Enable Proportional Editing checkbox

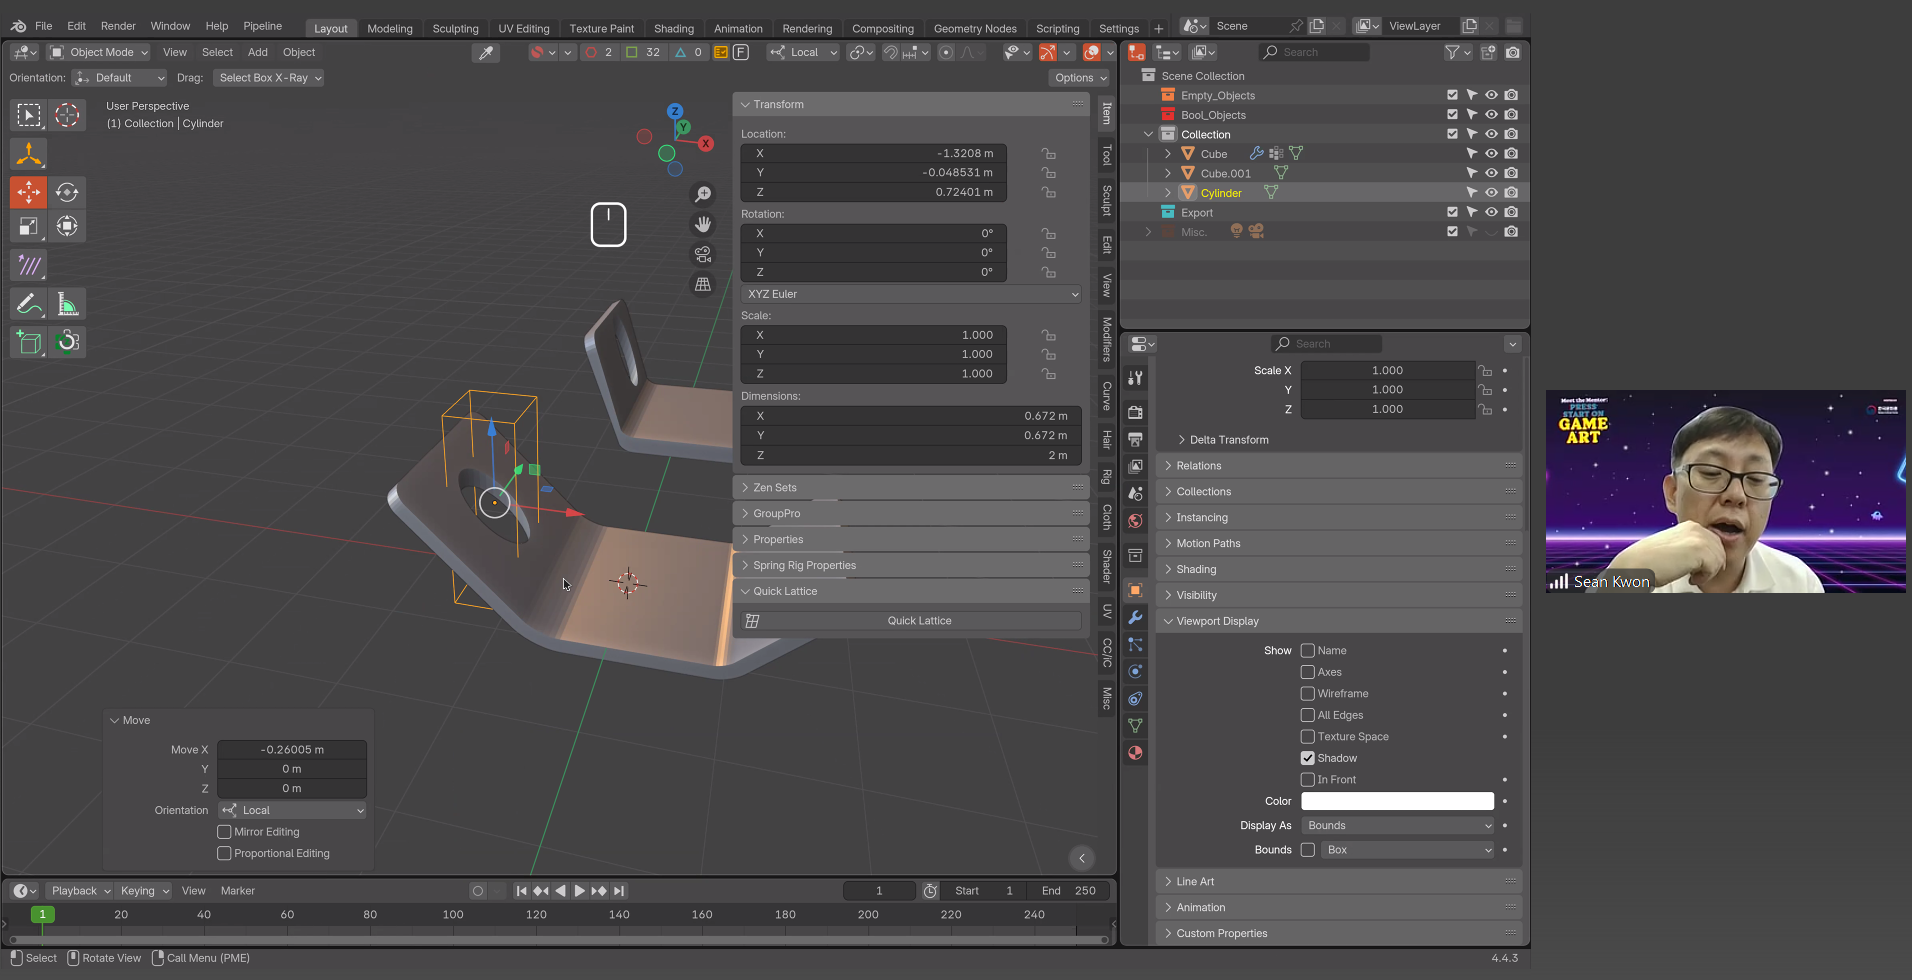[224, 853]
